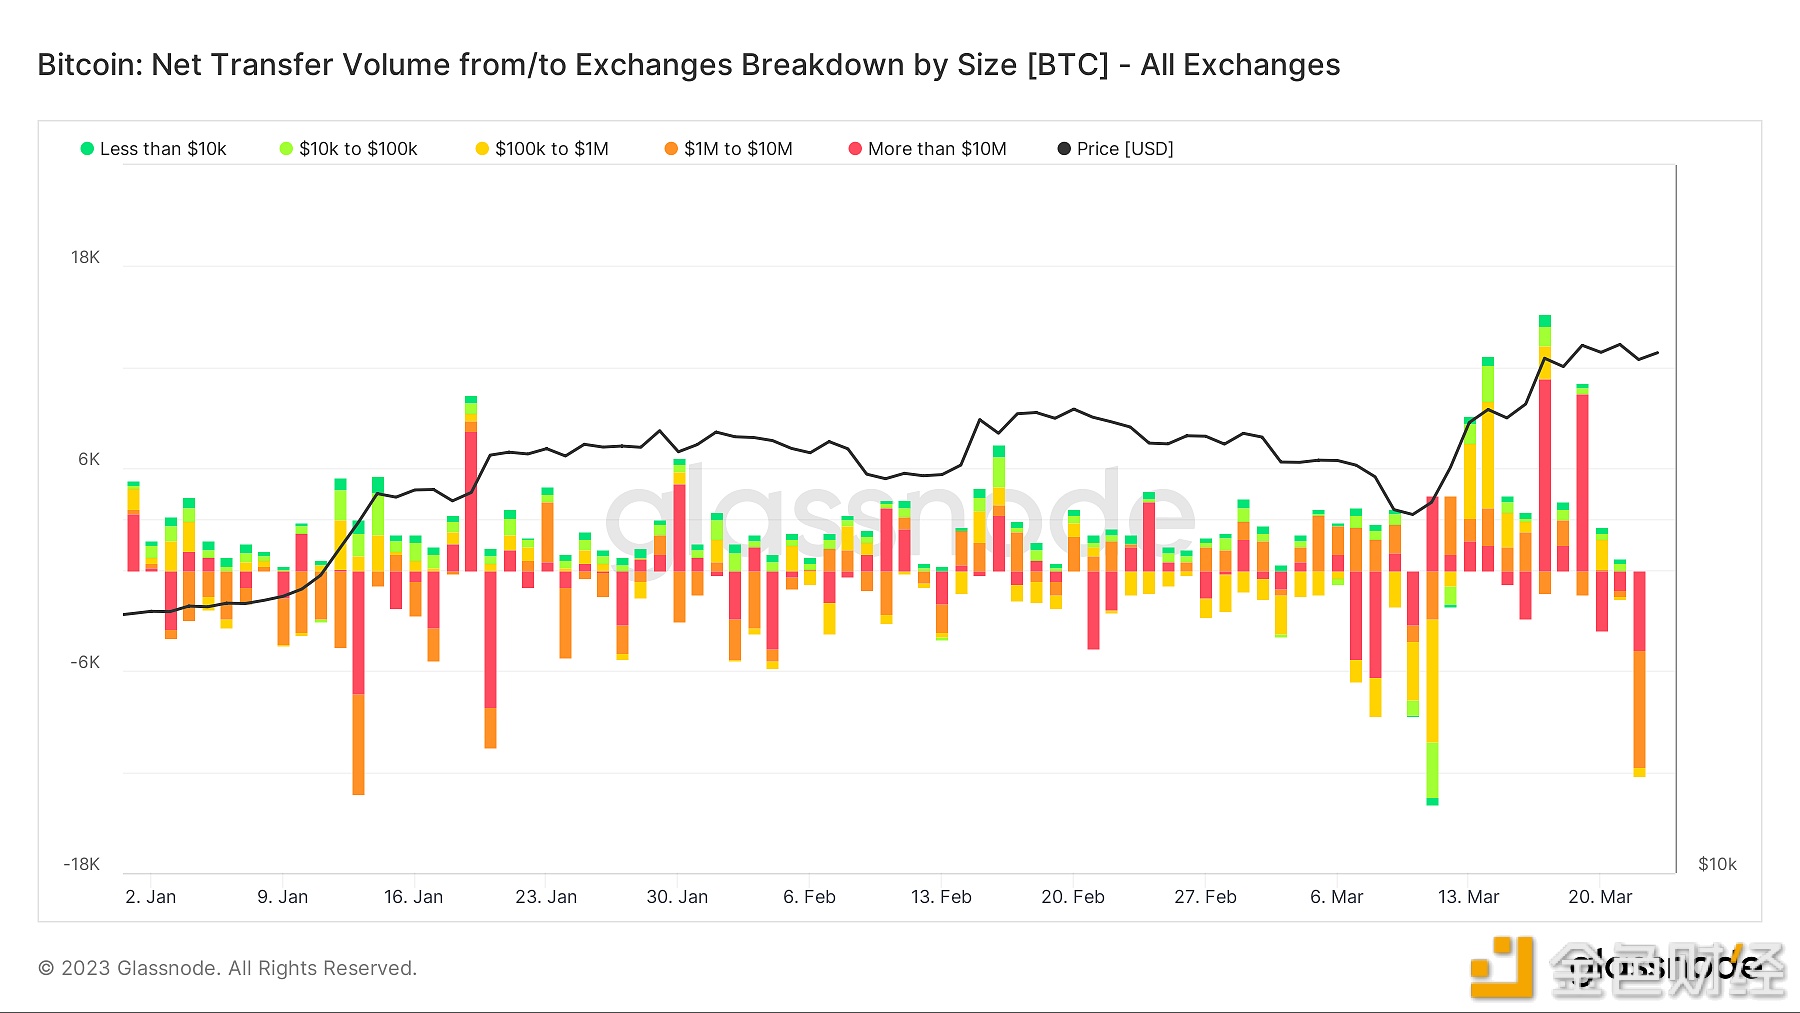Click the orange square logo in bottom-right corner
This screenshot has width=1800, height=1013.
tap(1501, 966)
